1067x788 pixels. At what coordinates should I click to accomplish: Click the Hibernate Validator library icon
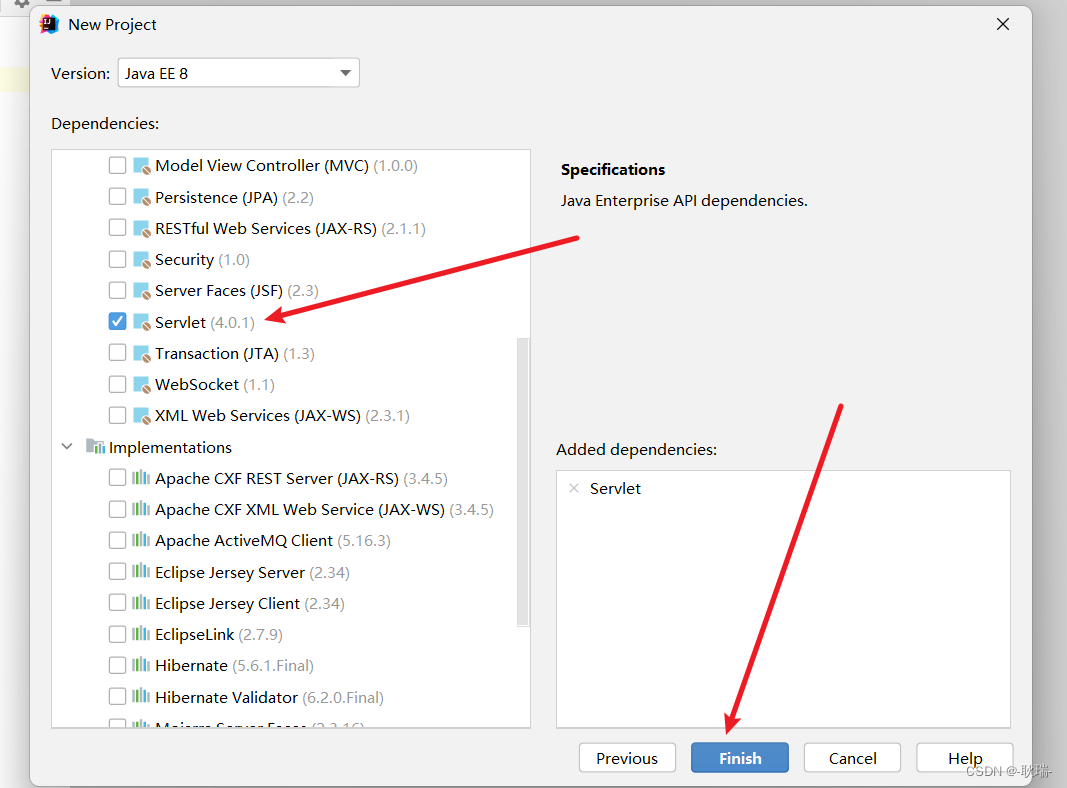tap(141, 696)
